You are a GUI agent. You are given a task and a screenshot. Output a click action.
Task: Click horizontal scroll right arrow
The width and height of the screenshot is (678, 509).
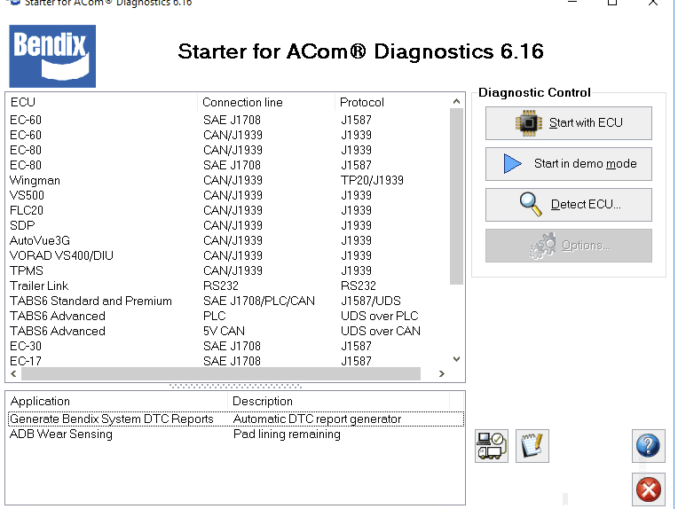click(441, 374)
